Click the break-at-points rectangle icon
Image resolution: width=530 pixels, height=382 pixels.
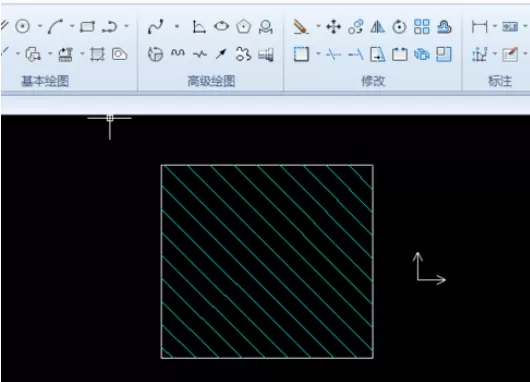[x=400, y=54]
